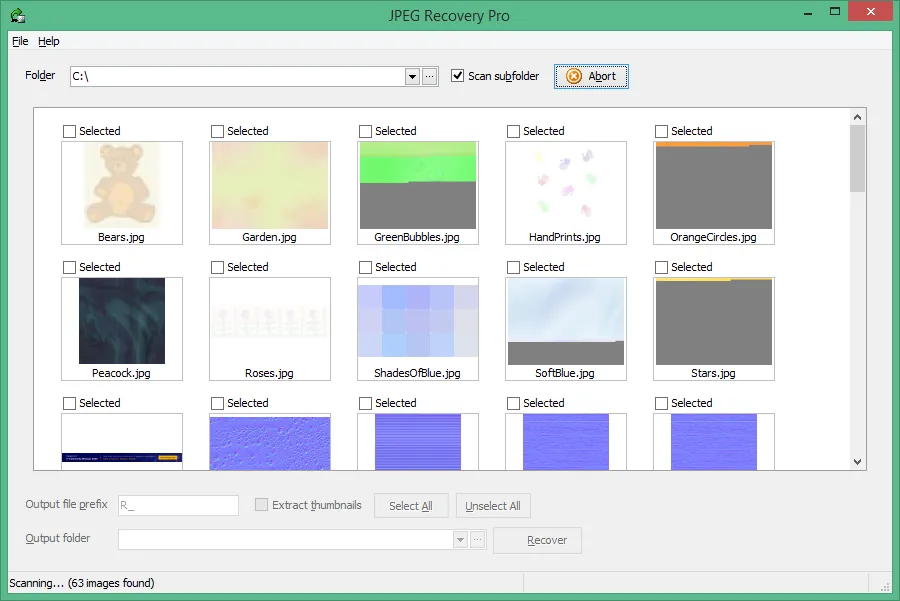Viewport: 900px width, 601px height.
Task: Click the Folder path input field
Action: 238,76
